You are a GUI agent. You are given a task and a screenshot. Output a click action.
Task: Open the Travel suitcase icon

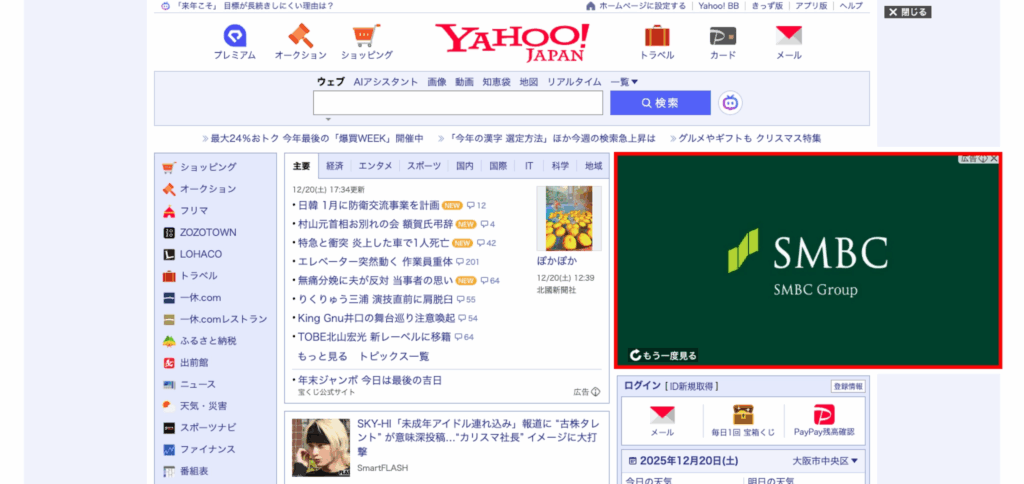click(x=657, y=36)
